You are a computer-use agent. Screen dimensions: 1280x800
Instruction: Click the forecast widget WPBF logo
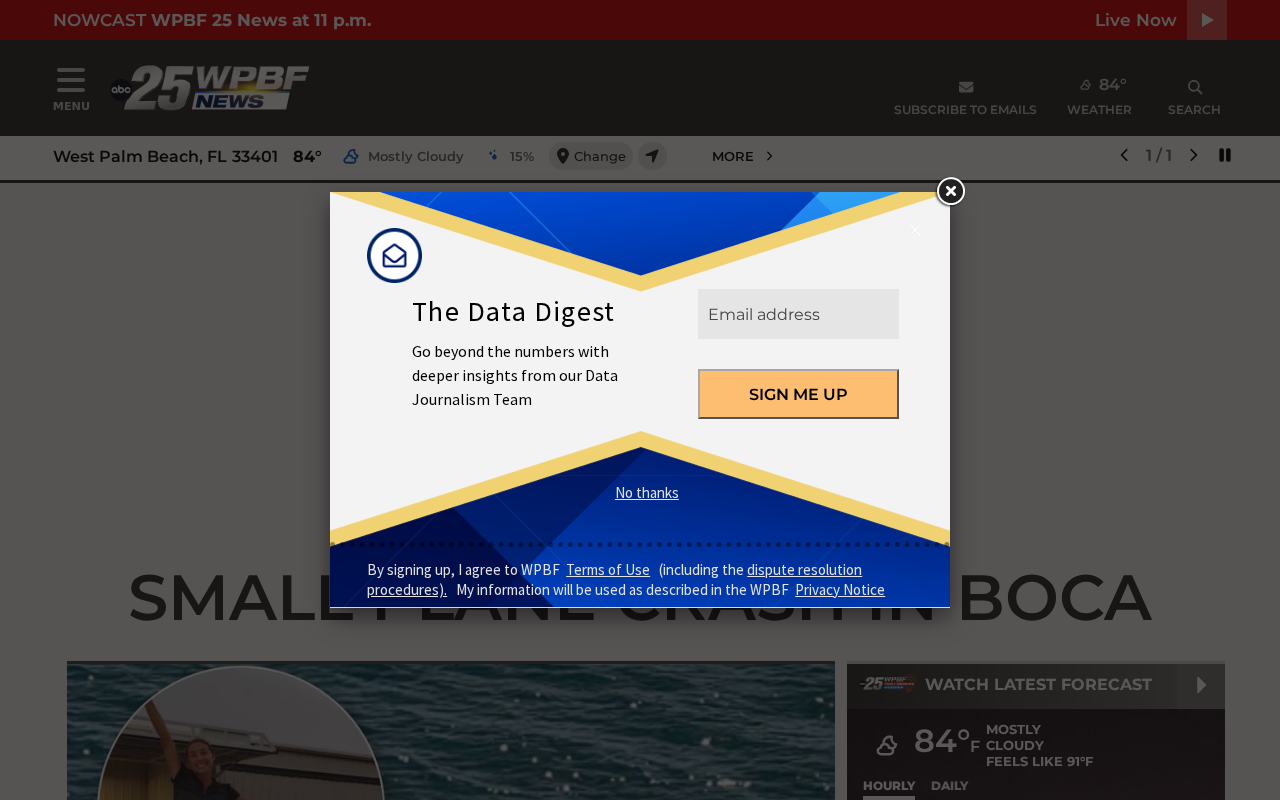pyautogui.click(x=887, y=684)
